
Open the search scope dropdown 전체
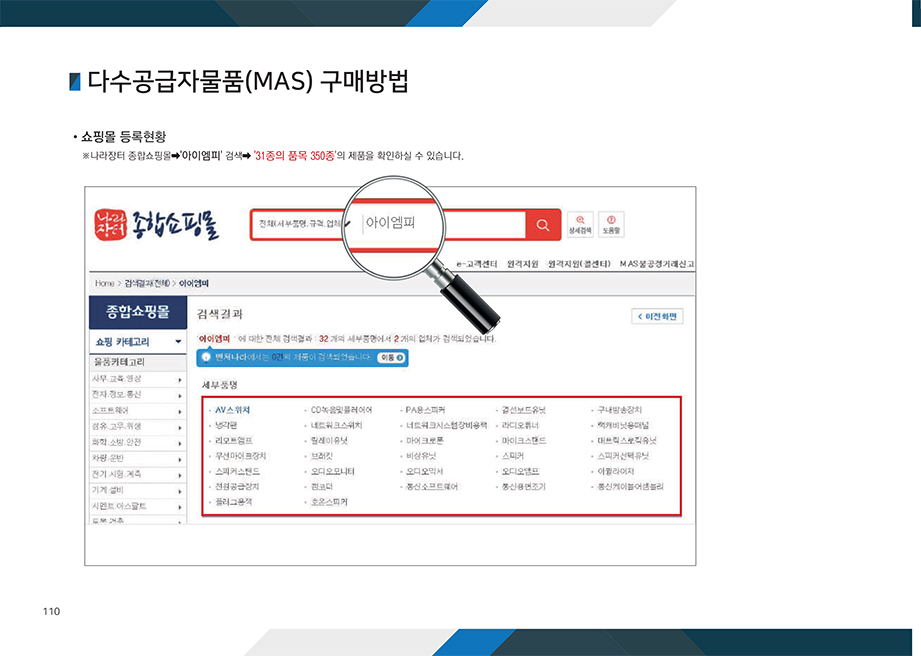[300, 224]
